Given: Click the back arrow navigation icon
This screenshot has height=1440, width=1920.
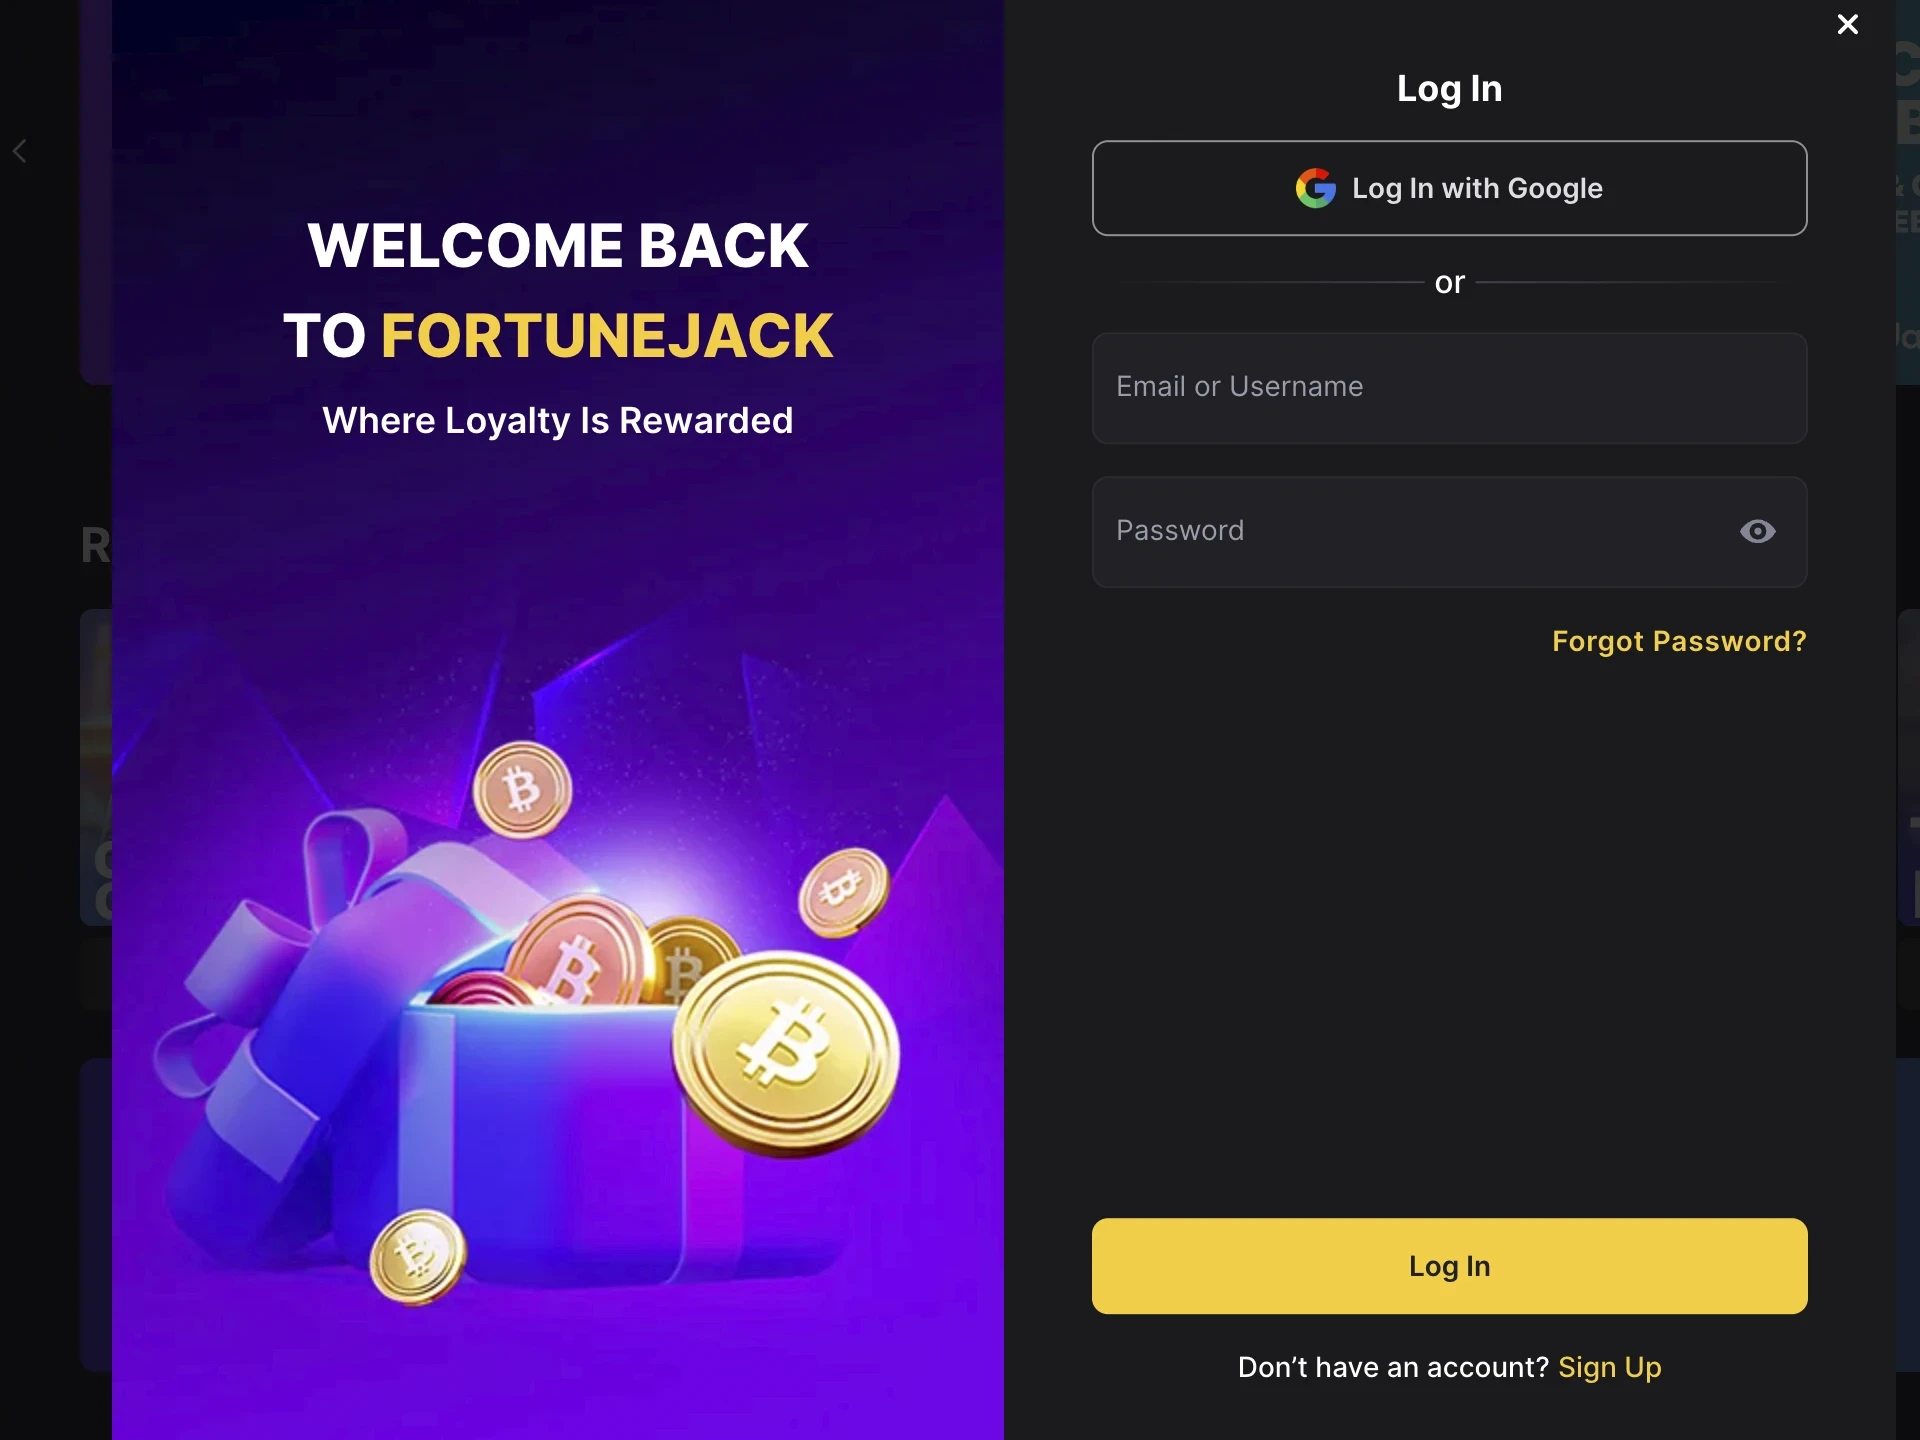Looking at the screenshot, I should [20, 150].
